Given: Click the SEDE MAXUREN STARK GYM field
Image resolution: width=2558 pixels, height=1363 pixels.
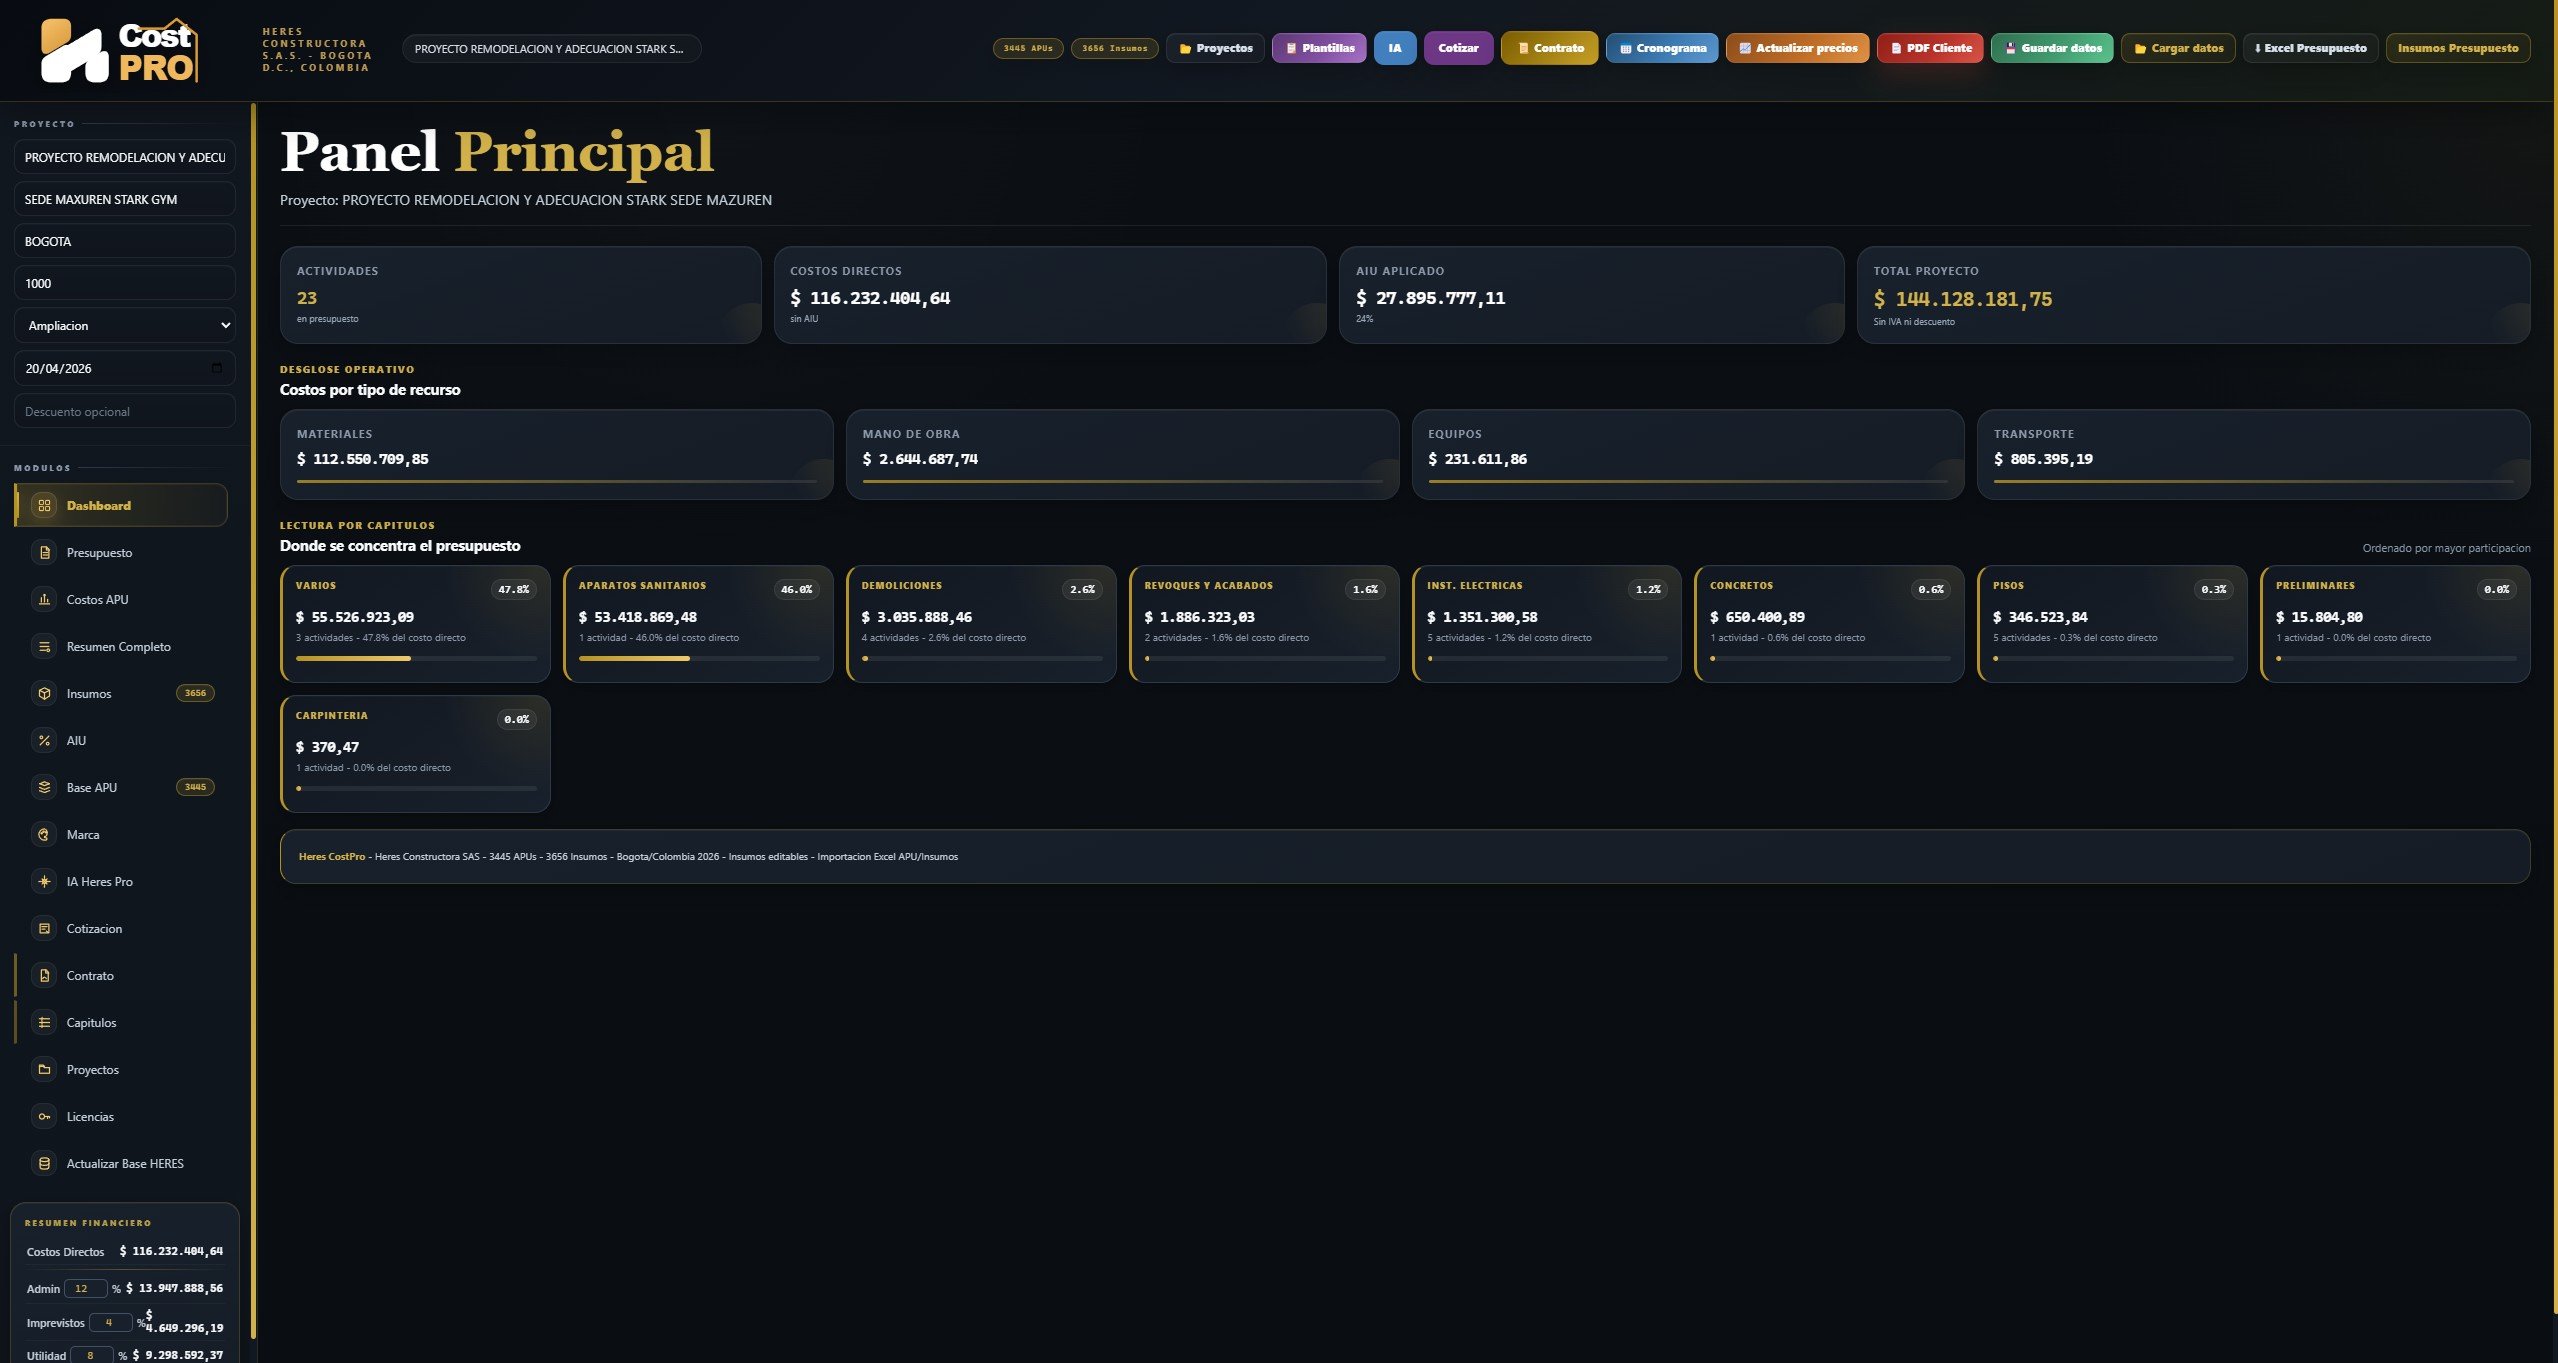Looking at the screenshot, I should point(125,200).
